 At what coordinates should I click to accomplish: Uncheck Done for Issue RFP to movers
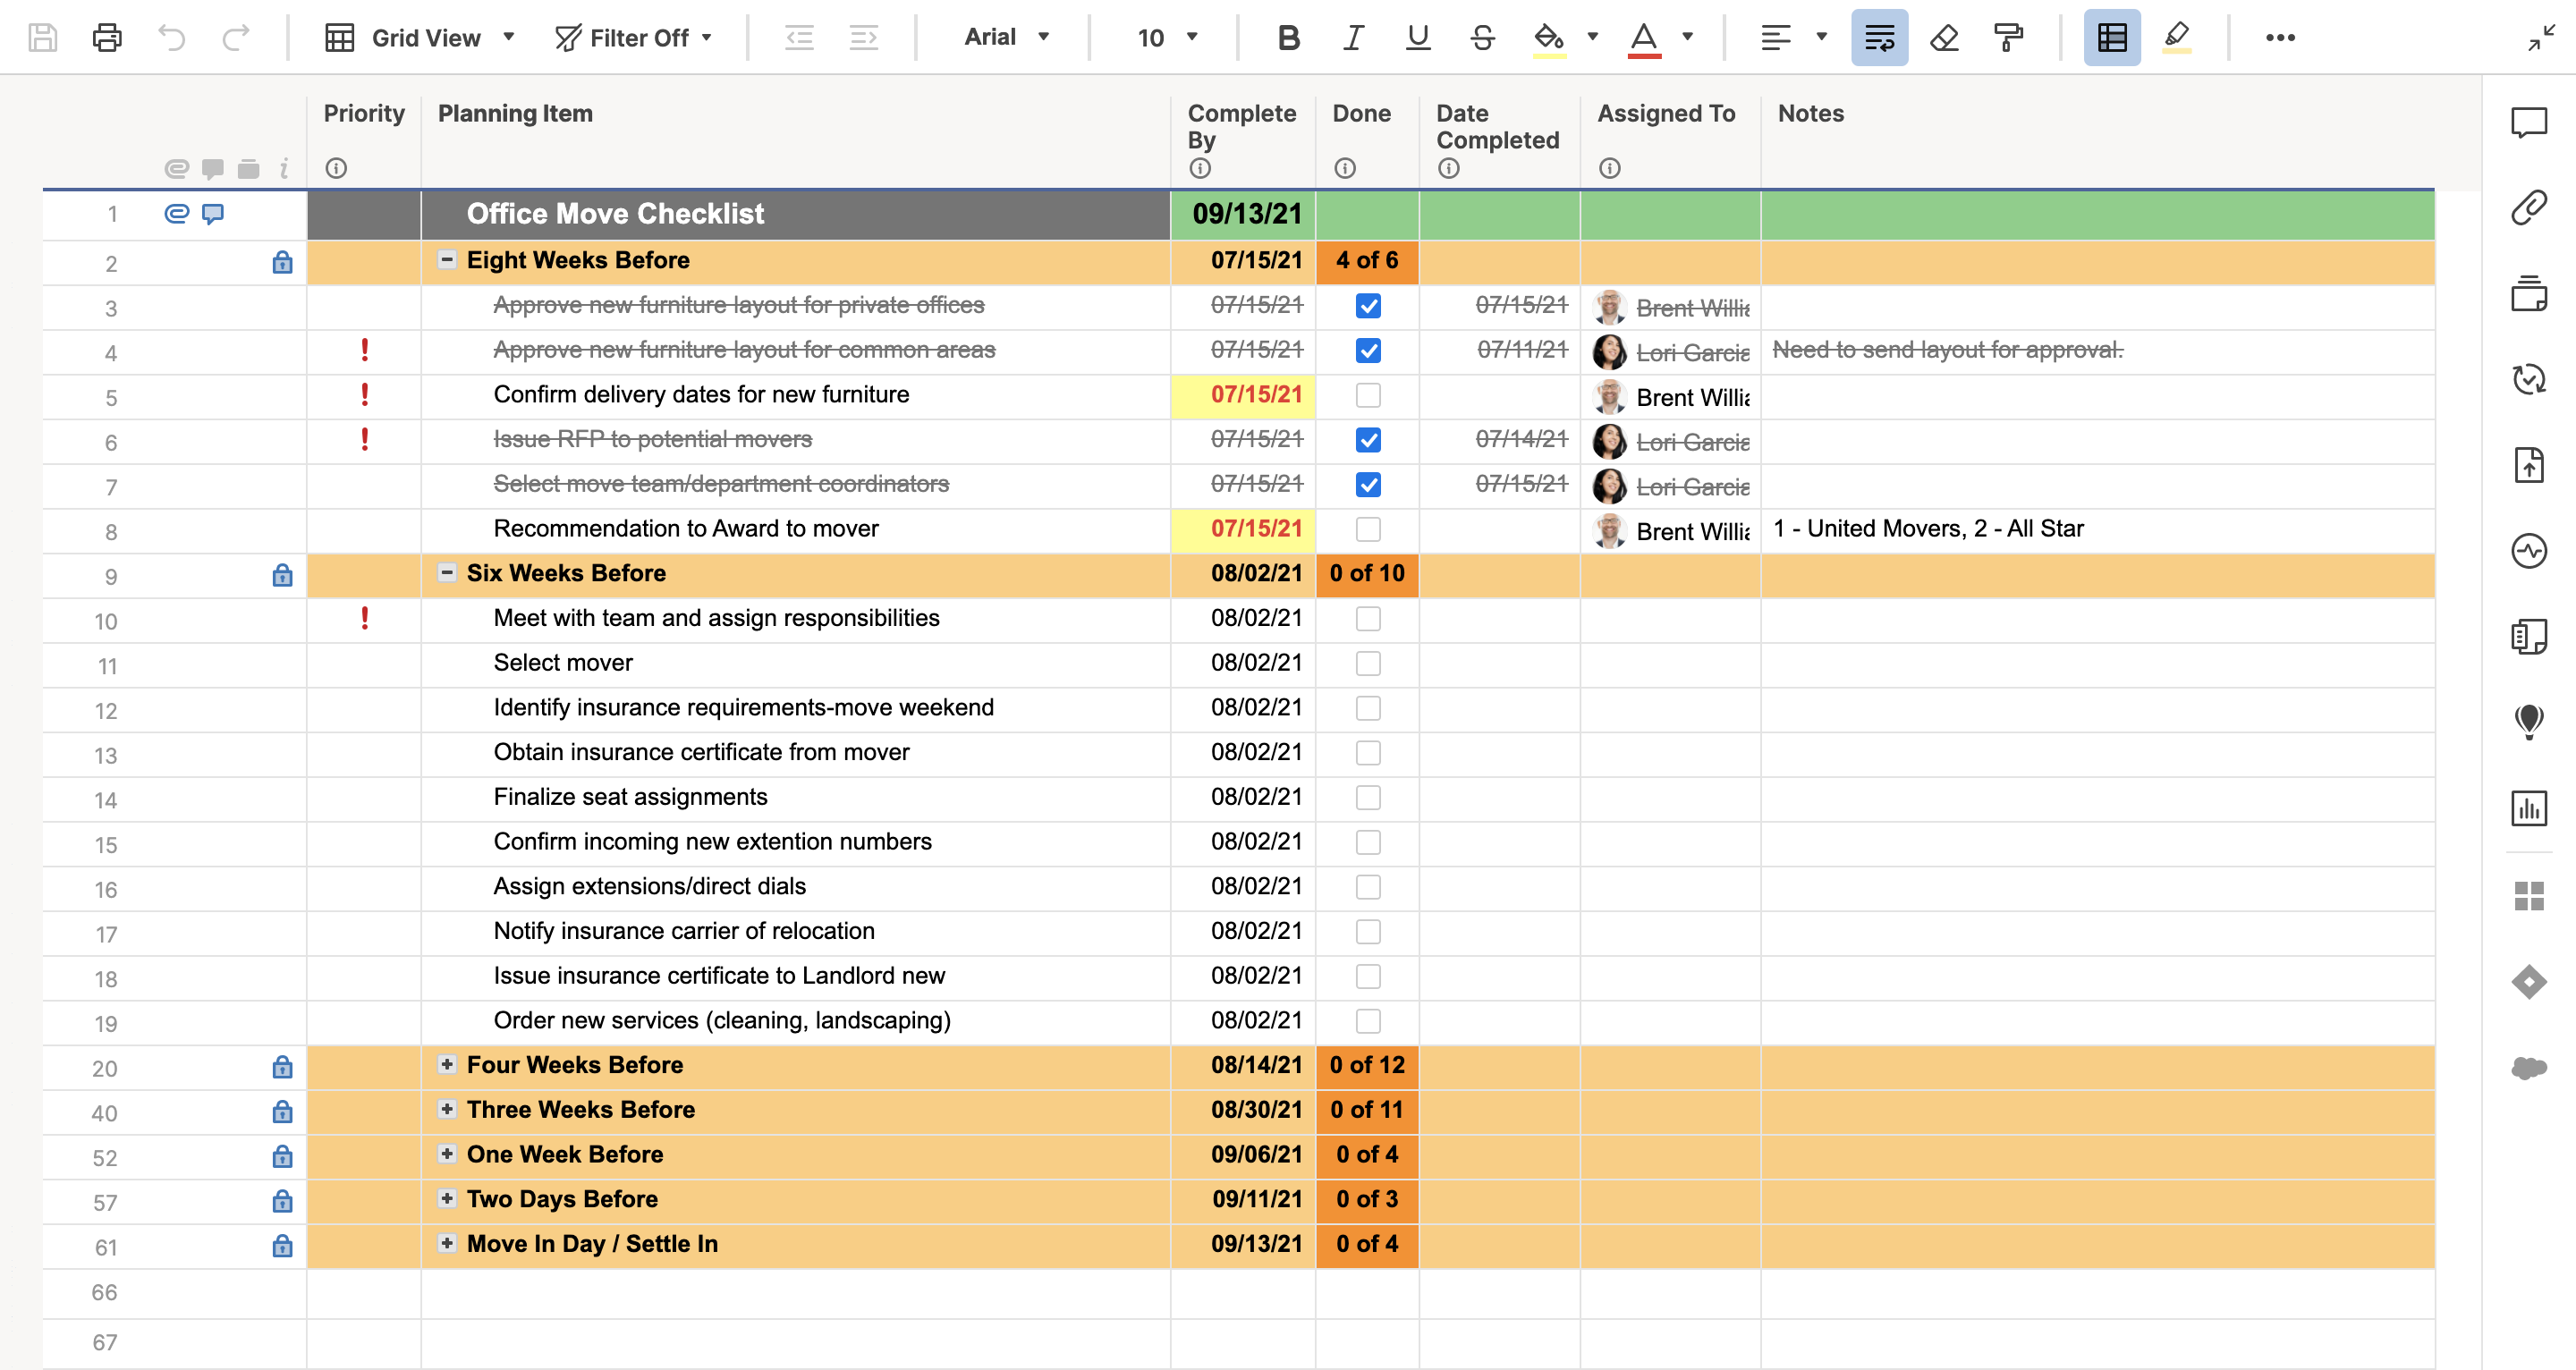pos(1367,440)
